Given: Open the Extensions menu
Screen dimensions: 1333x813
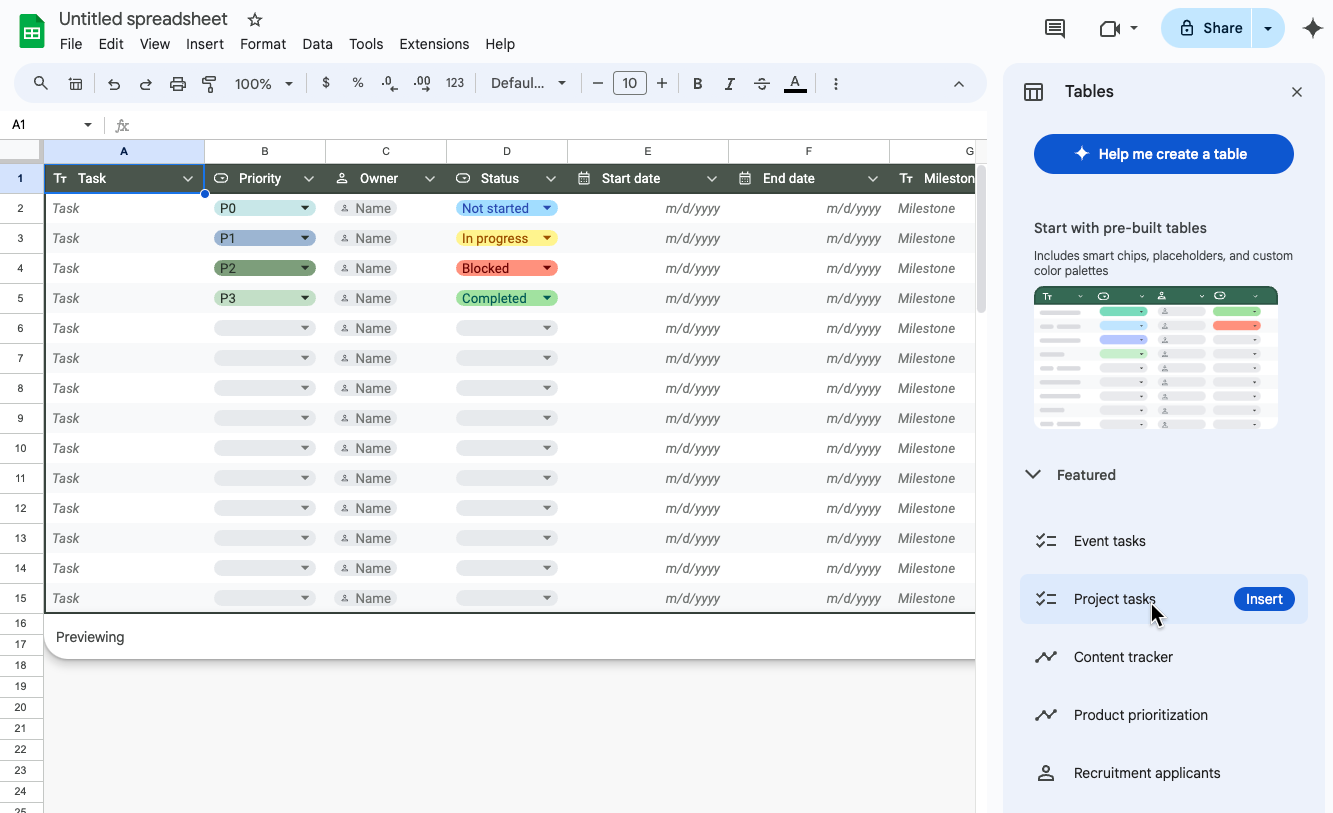Looking at the screenshot, I should pos(433,44).
